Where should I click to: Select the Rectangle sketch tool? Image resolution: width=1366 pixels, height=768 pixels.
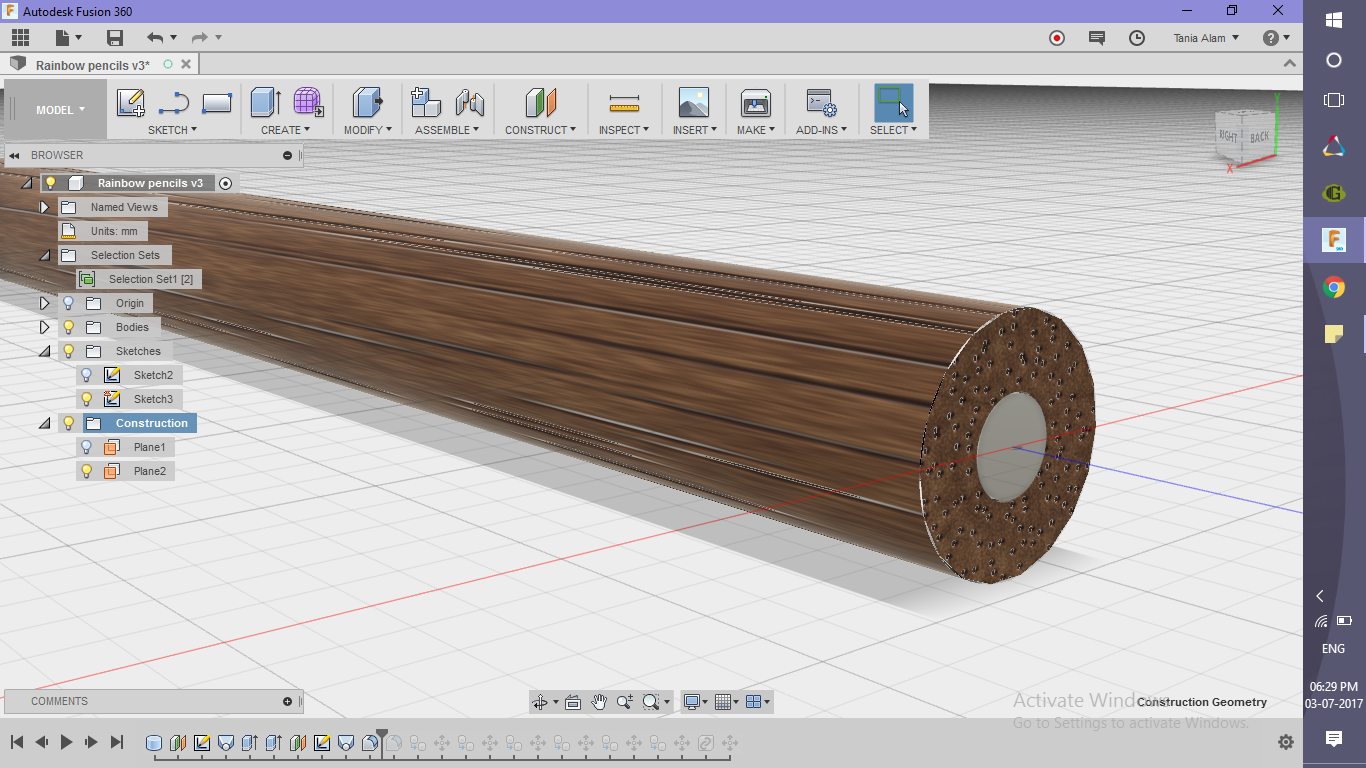click(x=217, y=103)
